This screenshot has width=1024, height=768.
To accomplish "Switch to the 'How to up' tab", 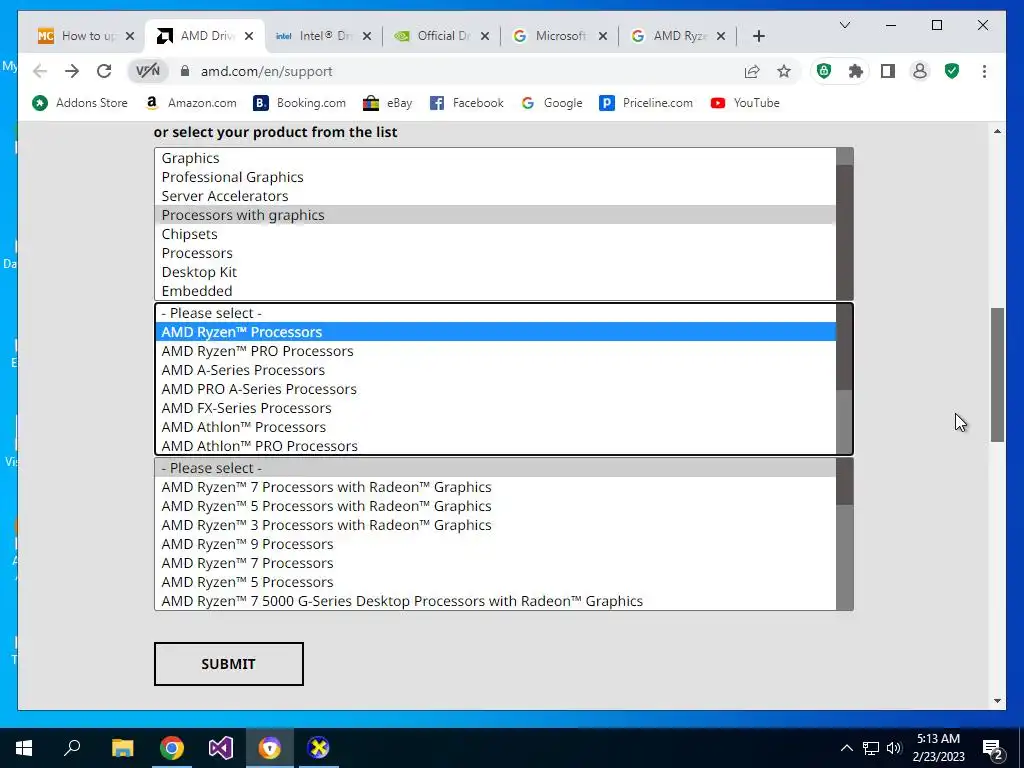I will pyautogui.click(x=78, y=36).
